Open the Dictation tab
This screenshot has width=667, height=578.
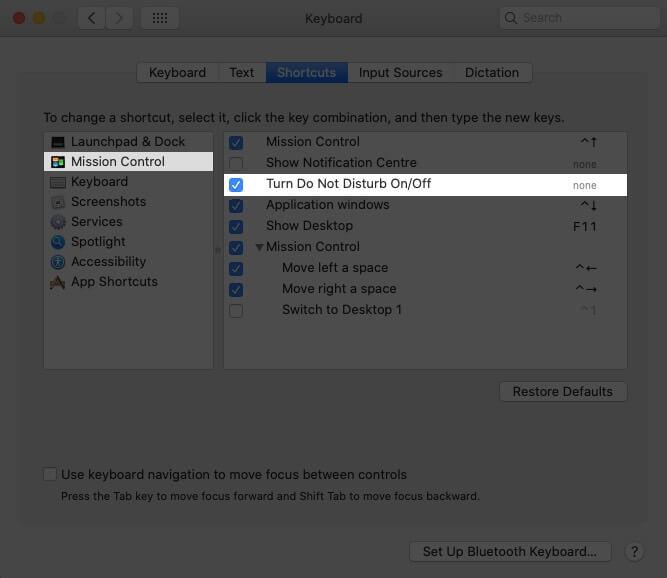point(492,73)
